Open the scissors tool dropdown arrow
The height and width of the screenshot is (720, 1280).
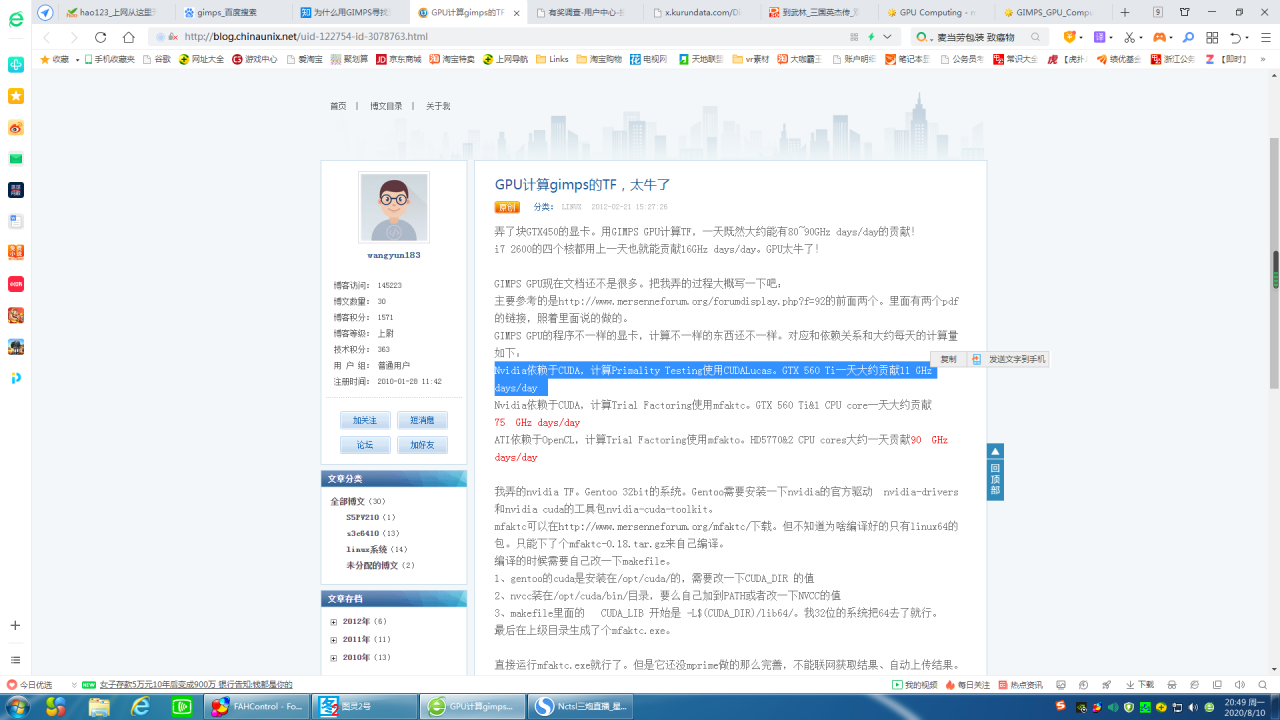tap(1141, 37)
